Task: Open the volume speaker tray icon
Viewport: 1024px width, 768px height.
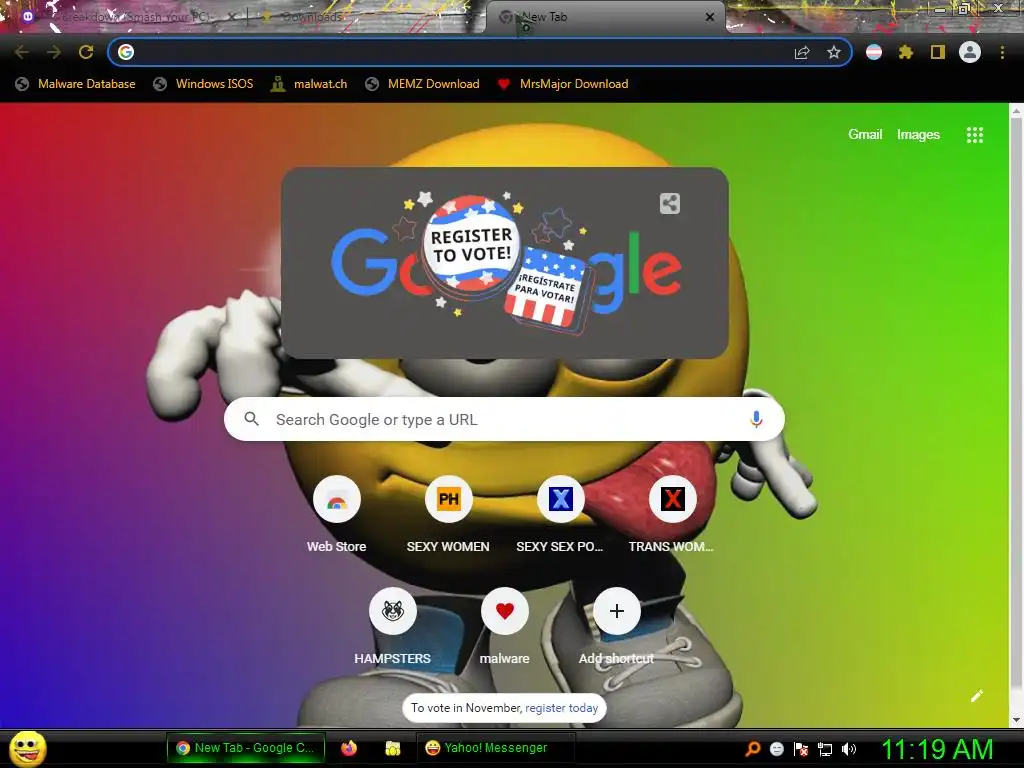Action: pyautogui.click(x=849, y=749)
